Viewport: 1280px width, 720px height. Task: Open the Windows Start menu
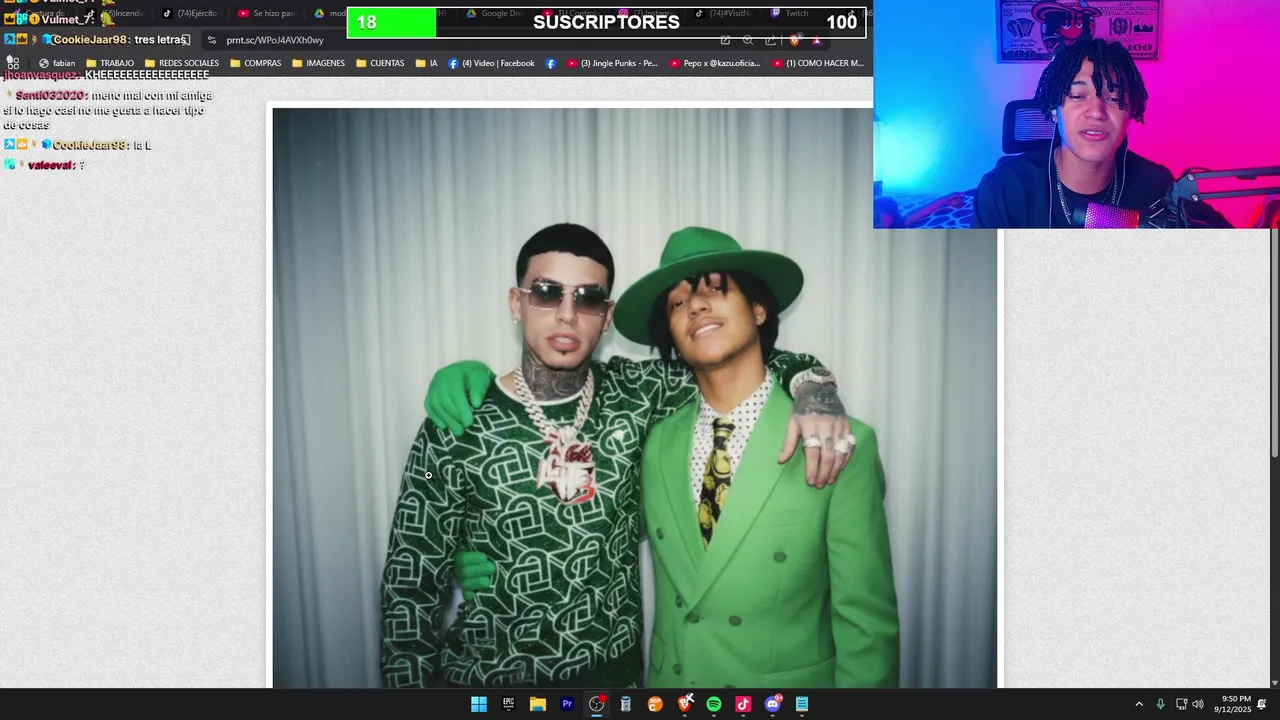tap(479, 704)
